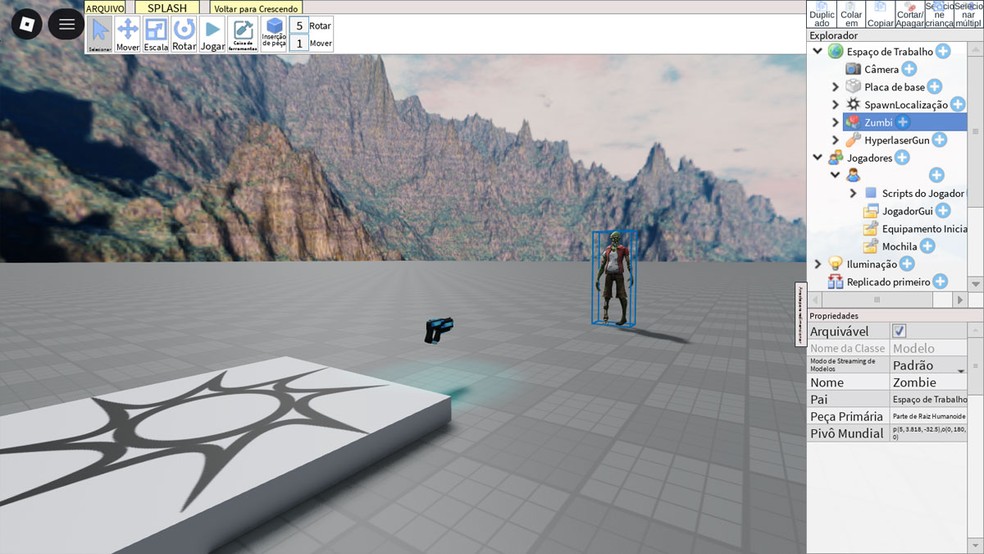Viewport: 984px width, 554px height.
Task: Select Equipamento Inicial in Explorador
Action: 924,228
